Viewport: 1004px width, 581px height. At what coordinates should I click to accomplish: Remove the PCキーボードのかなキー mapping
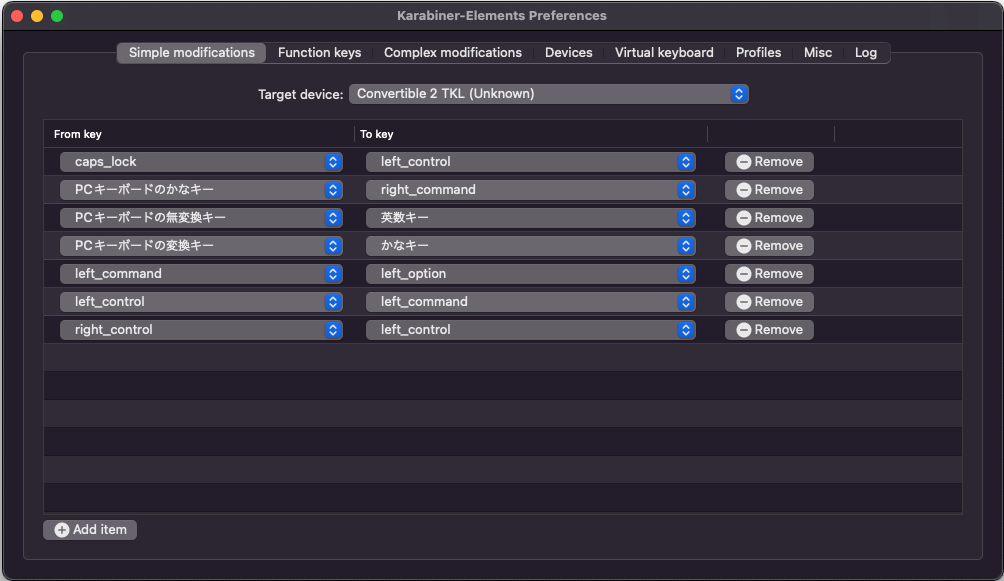coord(769,190)
